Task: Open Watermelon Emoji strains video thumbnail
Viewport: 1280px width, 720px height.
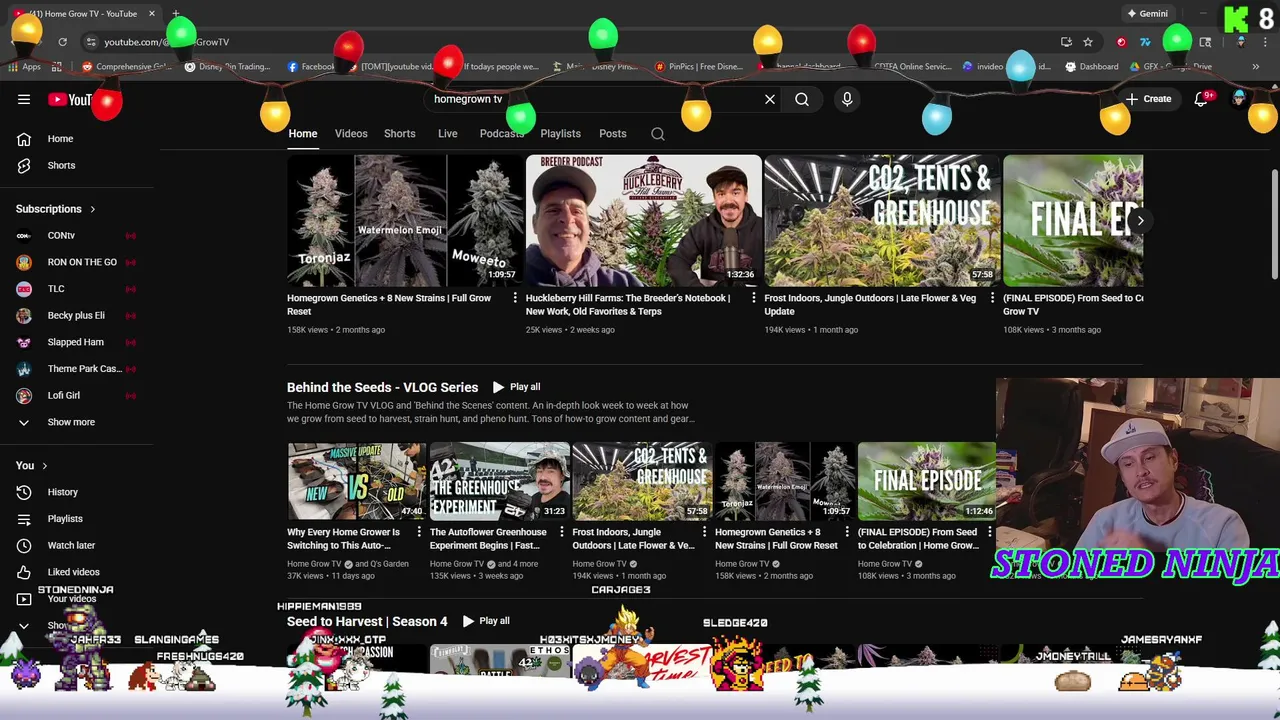Action: tap(404, 220)
